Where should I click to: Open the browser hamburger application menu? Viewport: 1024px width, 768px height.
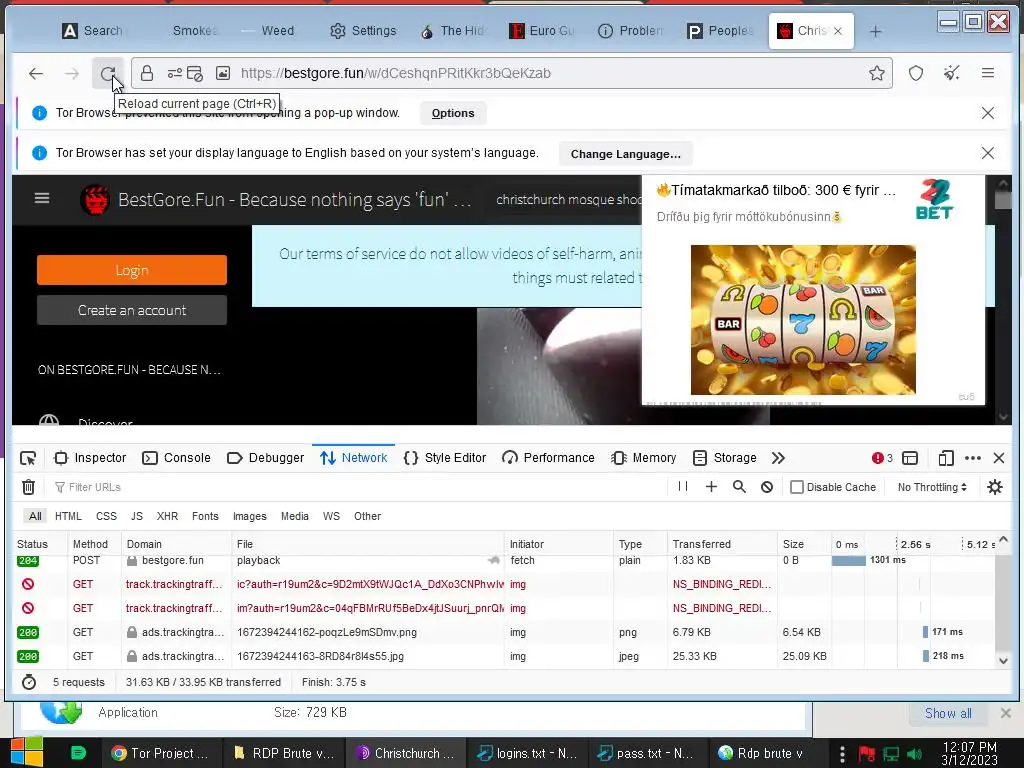987,73
